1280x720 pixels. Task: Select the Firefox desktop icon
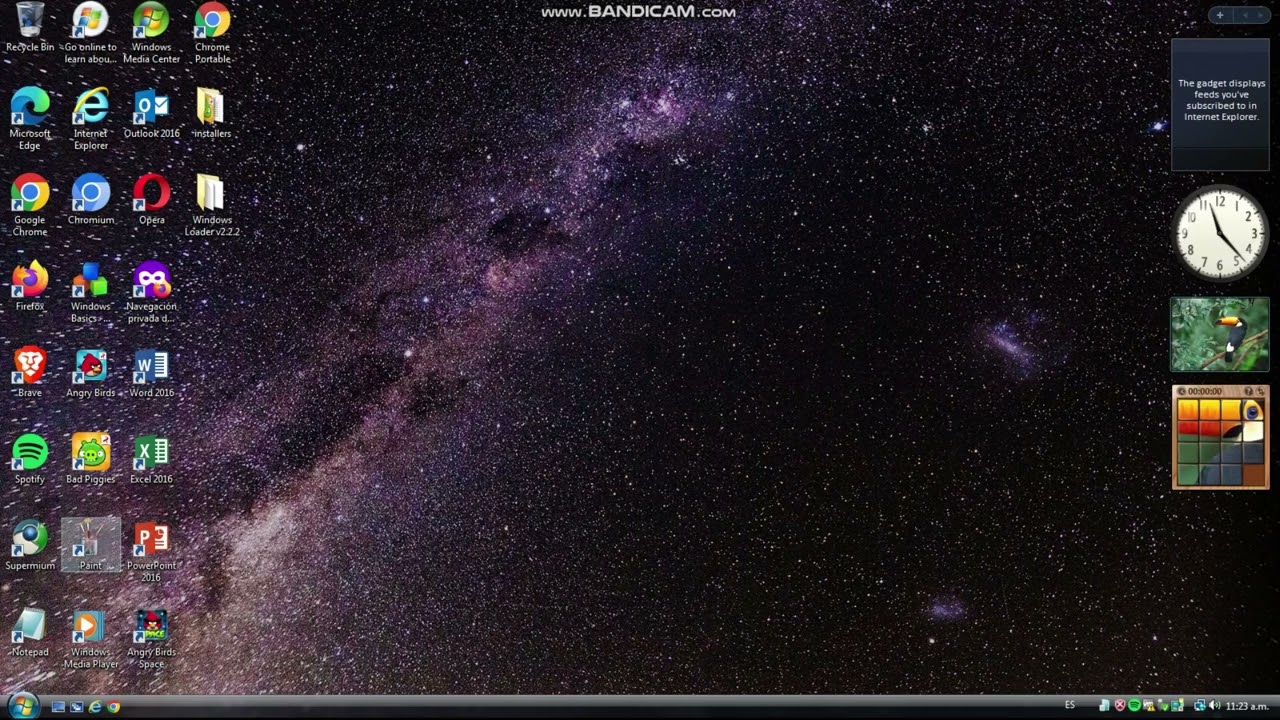coord(30,287)
